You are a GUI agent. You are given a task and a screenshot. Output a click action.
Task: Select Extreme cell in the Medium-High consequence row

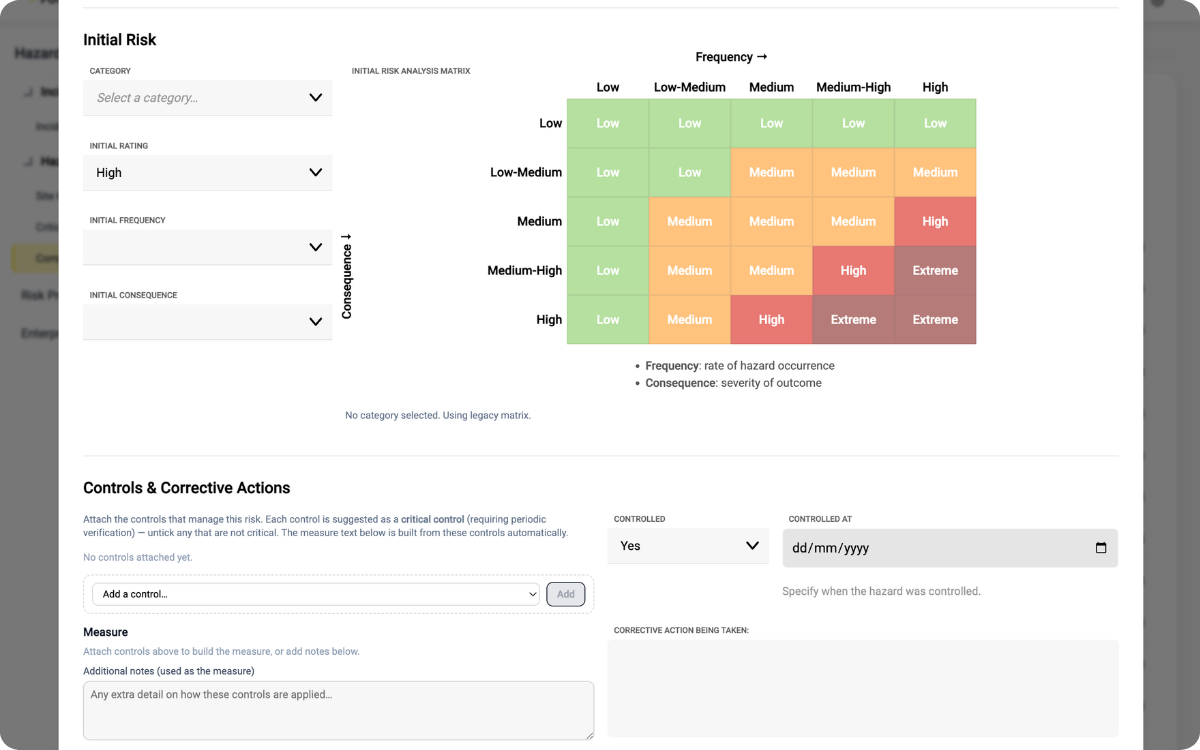pos(935,271)
